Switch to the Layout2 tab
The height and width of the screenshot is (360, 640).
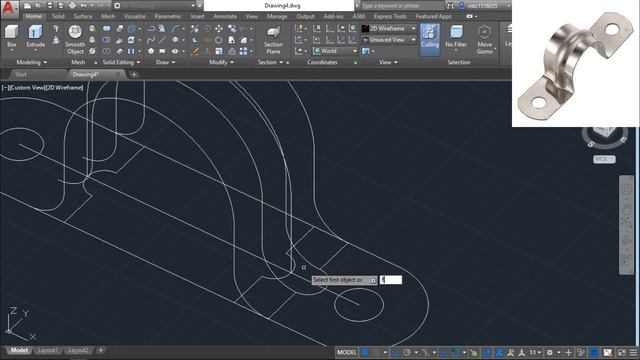click(x=78, y=351)
